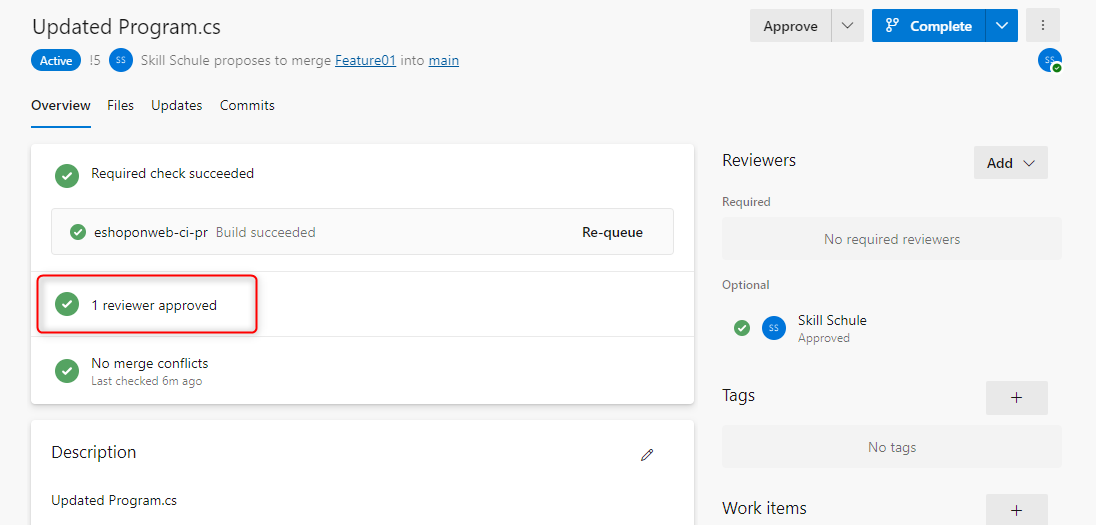Open the main branch link
The image size is (1096, 525).
coord(444,60)
